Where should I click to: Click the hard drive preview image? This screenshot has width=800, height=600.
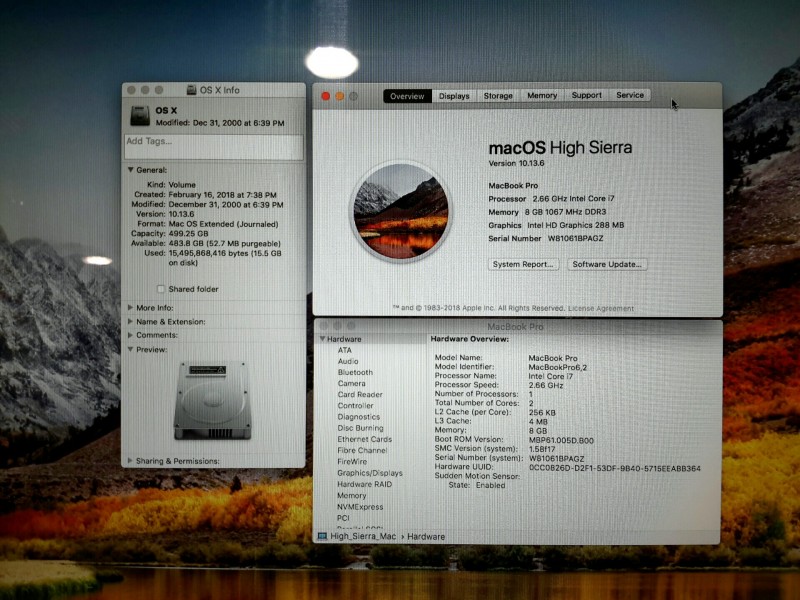click(213, 401)
